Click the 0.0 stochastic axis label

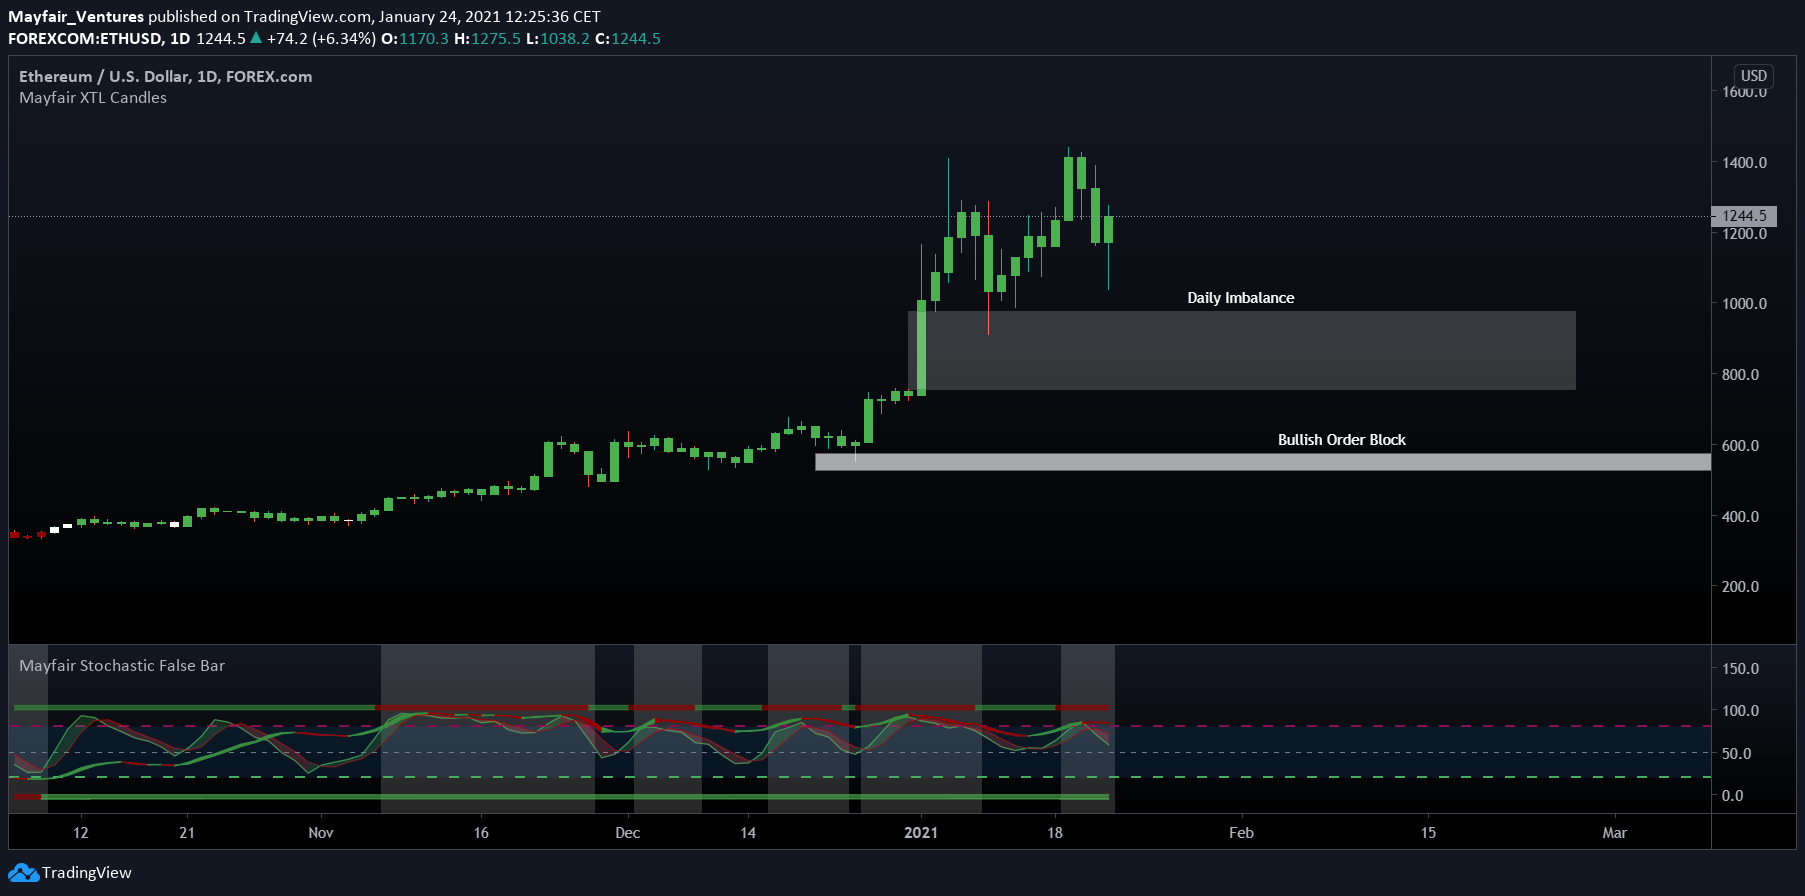click(x=1732, y=796)
